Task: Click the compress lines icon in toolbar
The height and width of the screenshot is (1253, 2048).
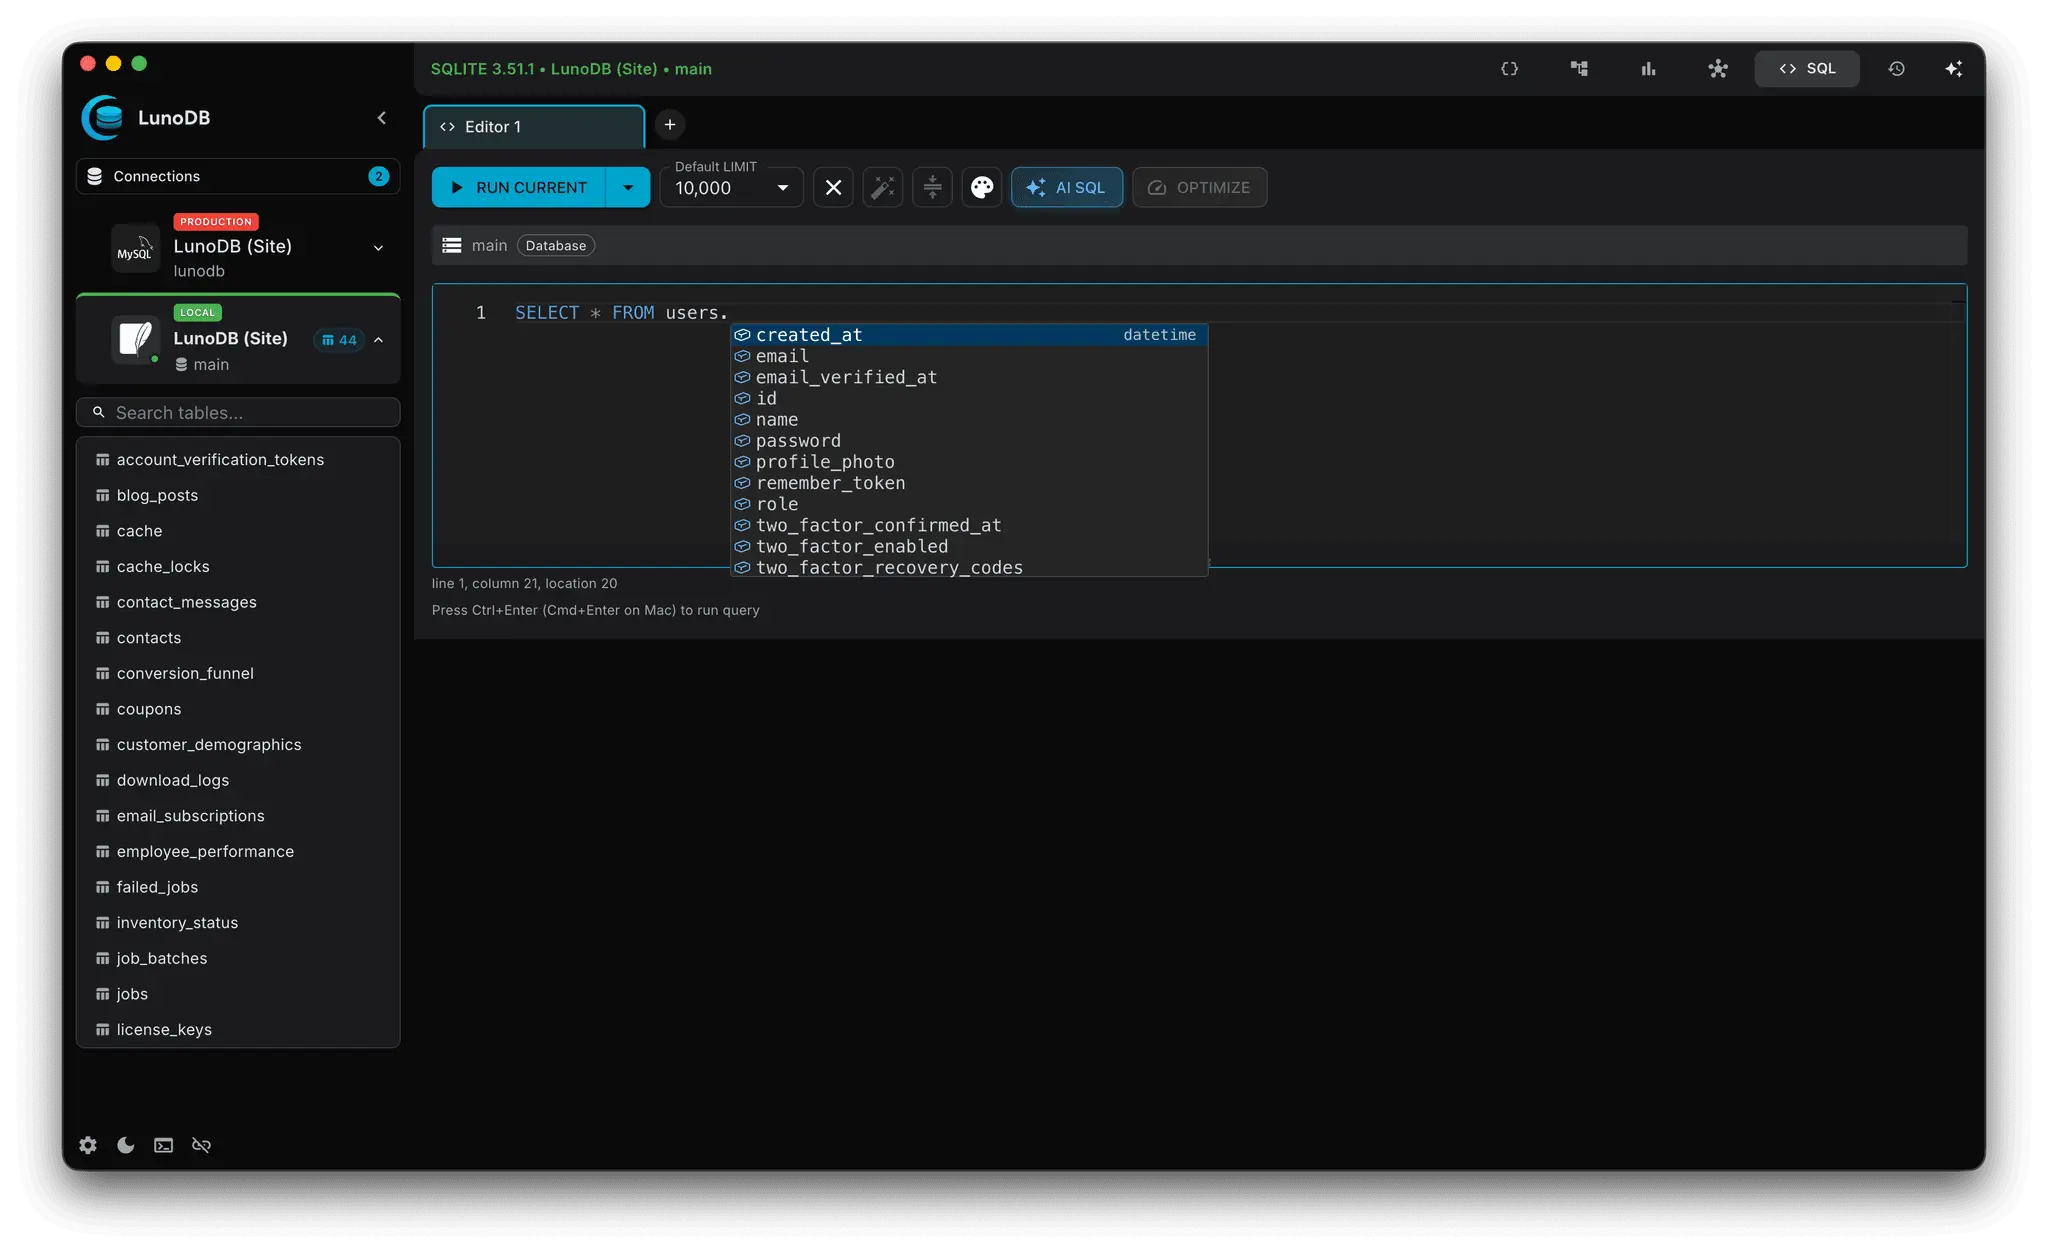Action: pyautogui.click(x=932, y=187)
